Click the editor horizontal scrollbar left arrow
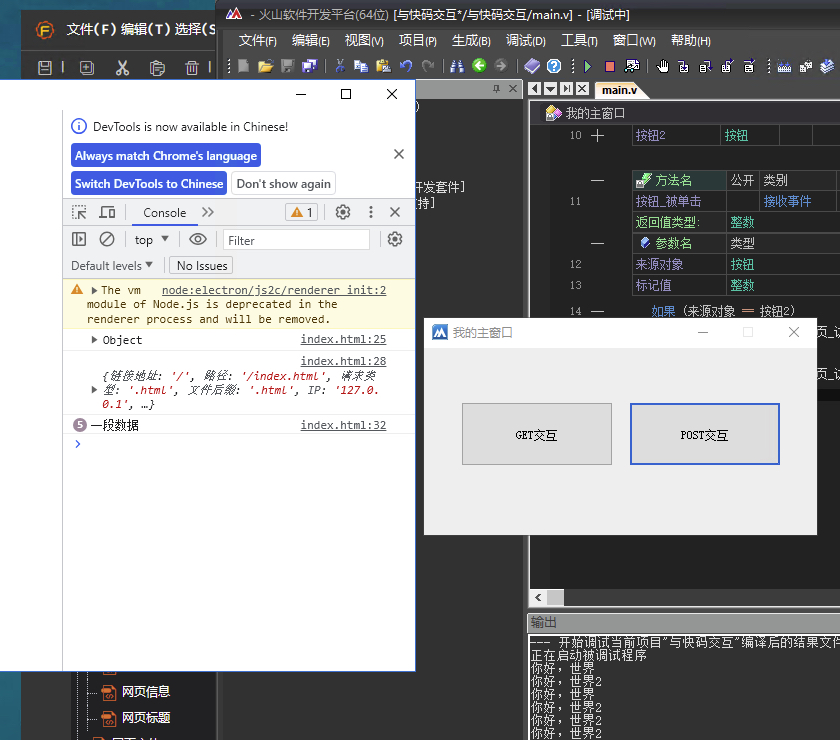 click(538, 597)
